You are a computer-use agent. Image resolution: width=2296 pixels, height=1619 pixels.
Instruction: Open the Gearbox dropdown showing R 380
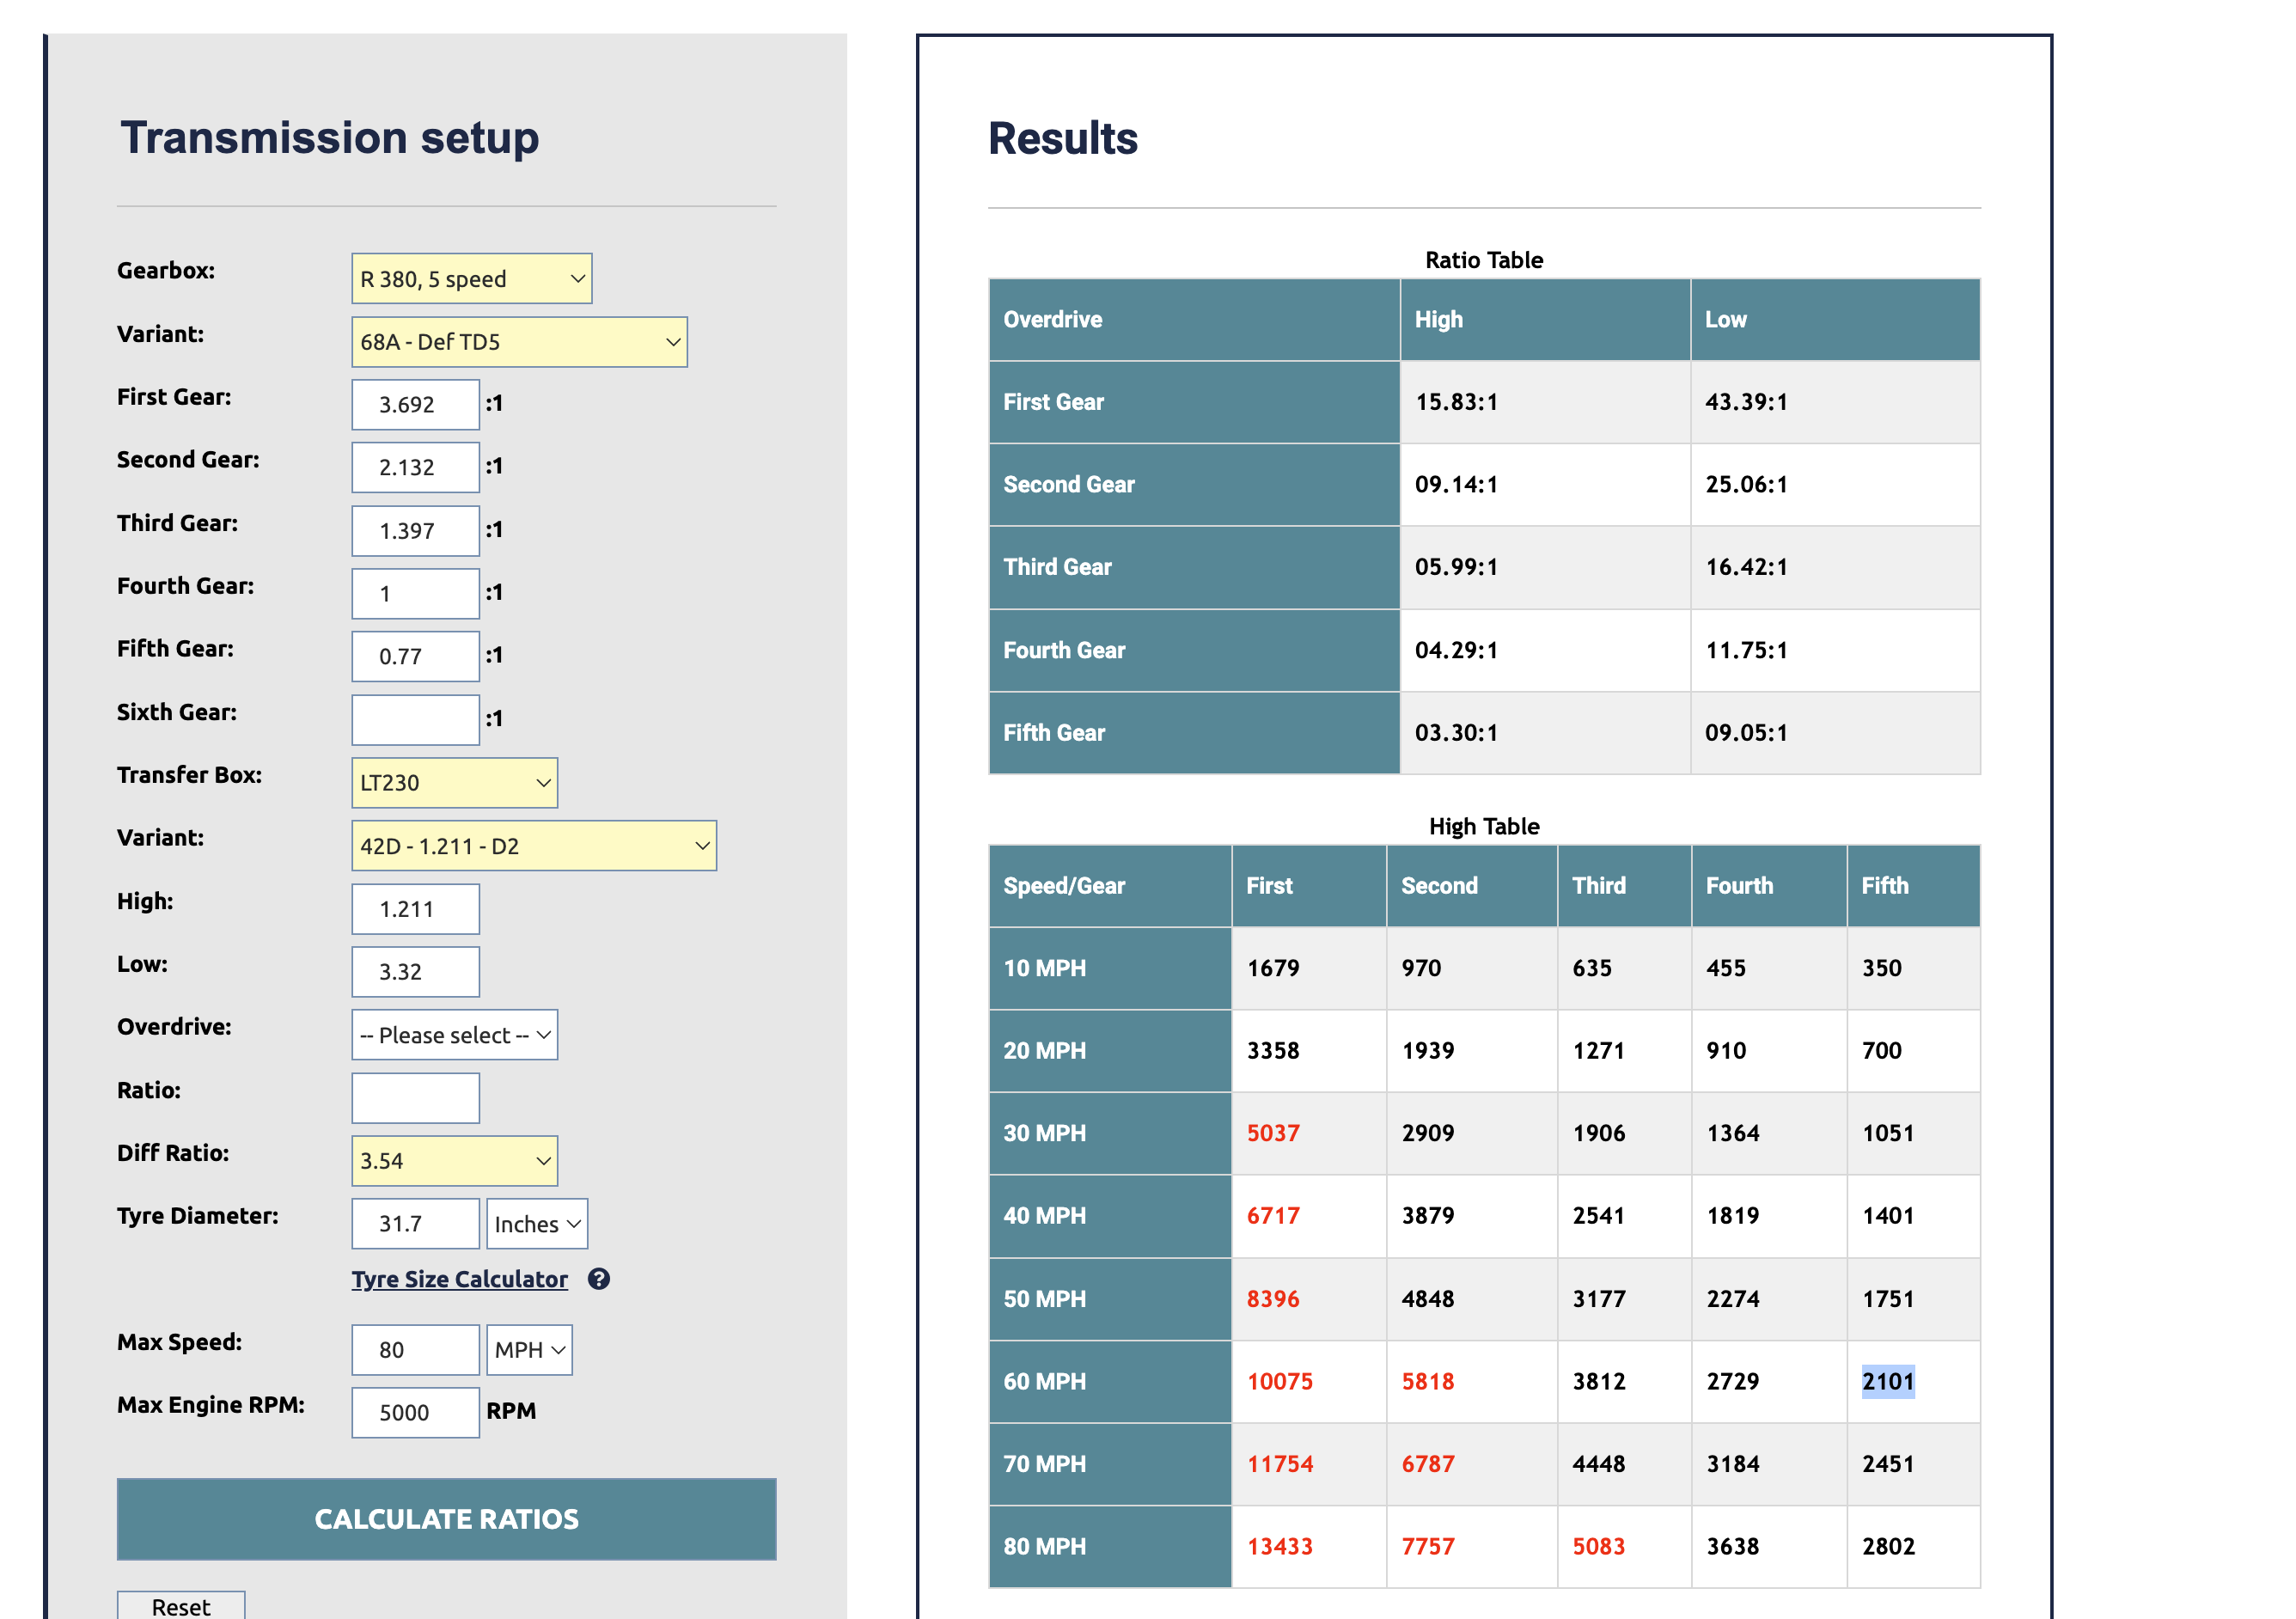(x=471, y=278)
